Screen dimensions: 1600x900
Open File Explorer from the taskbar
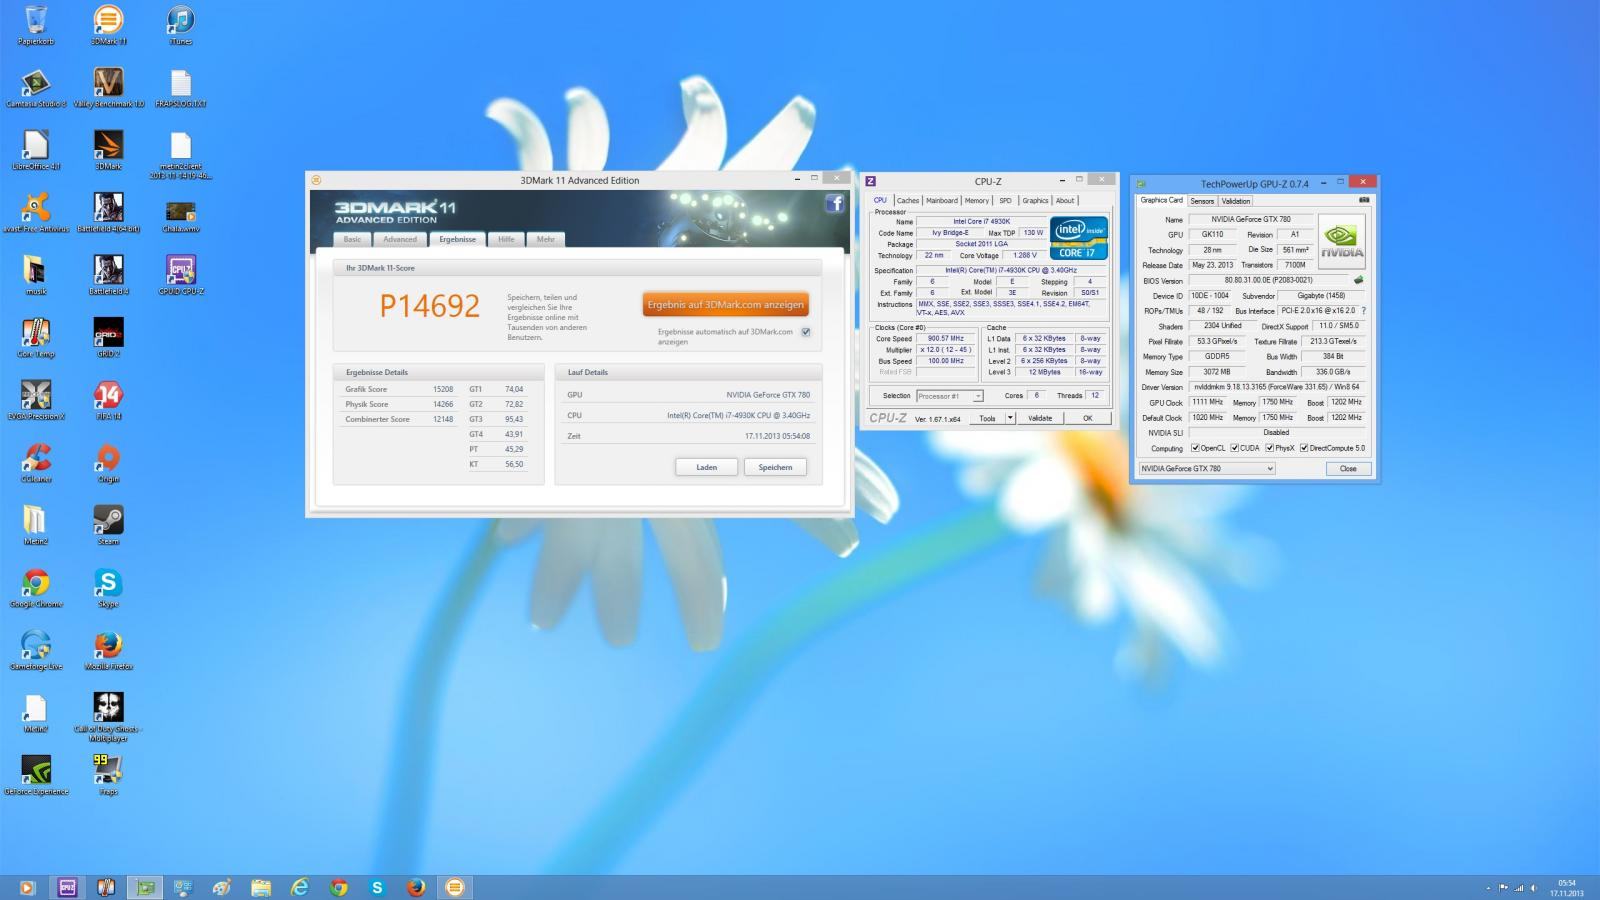(x=261, y=887)
